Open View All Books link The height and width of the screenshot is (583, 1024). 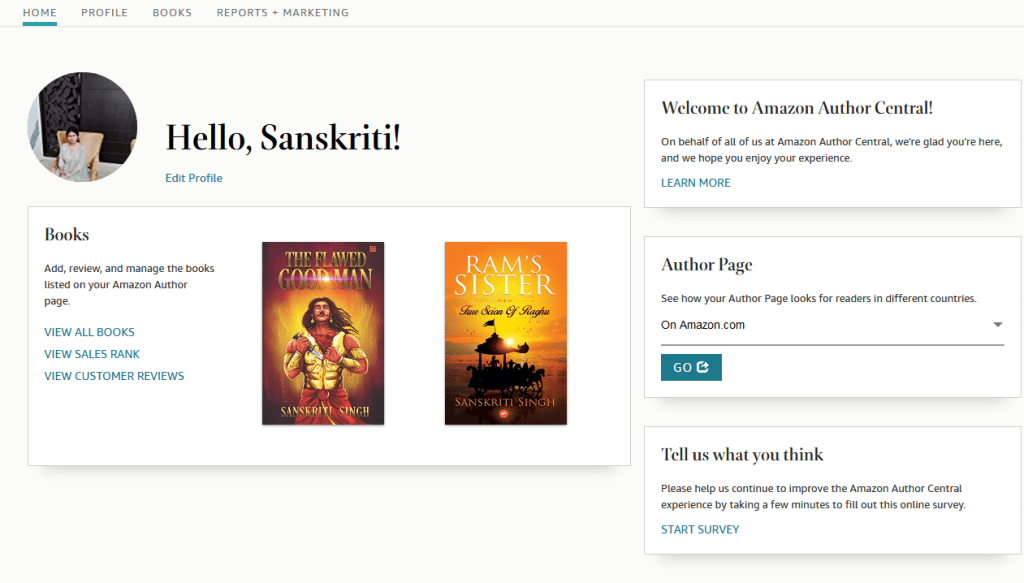(89, 332)
